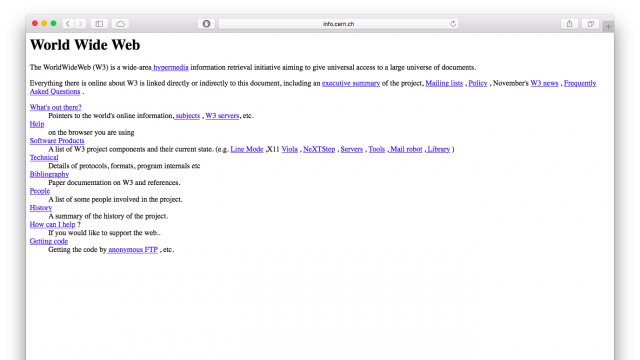Click text 'Paper documentation on W3 and references.'

pyautogui.click(x=114, y=183)
